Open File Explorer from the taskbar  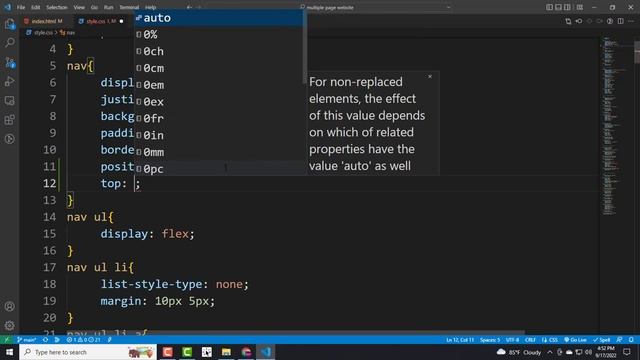pyautogui.click(x=226, y=352)
